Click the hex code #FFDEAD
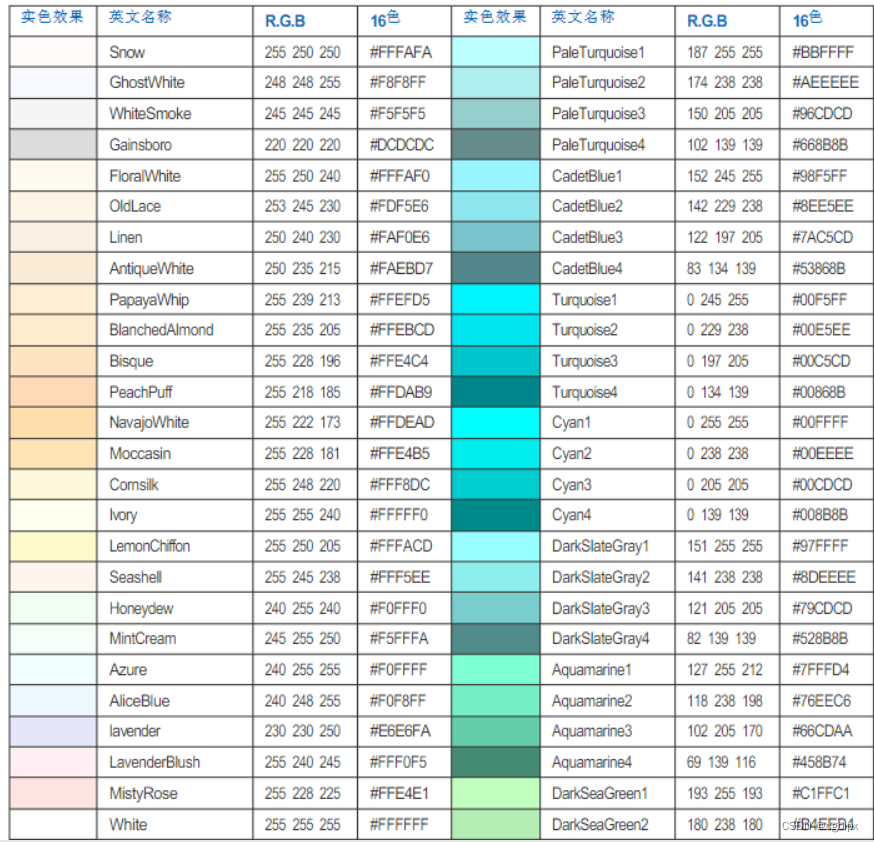This screenshot has width=874, height=842. click(402, 422)
